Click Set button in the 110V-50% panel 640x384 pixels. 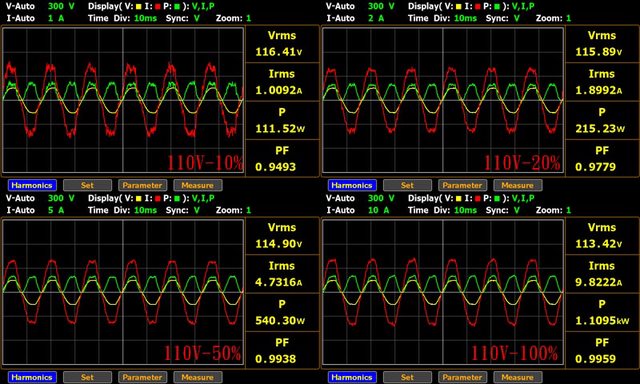pos(87,377)
